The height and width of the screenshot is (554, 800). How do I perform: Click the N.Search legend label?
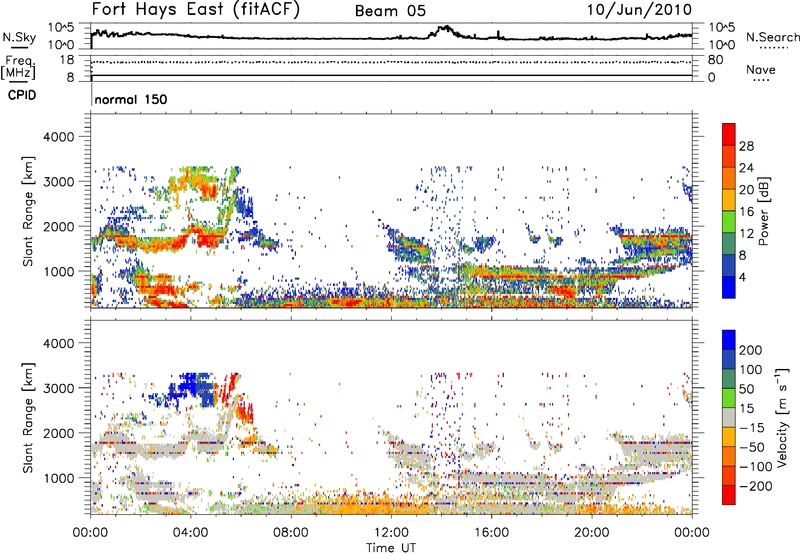point(772,37)
